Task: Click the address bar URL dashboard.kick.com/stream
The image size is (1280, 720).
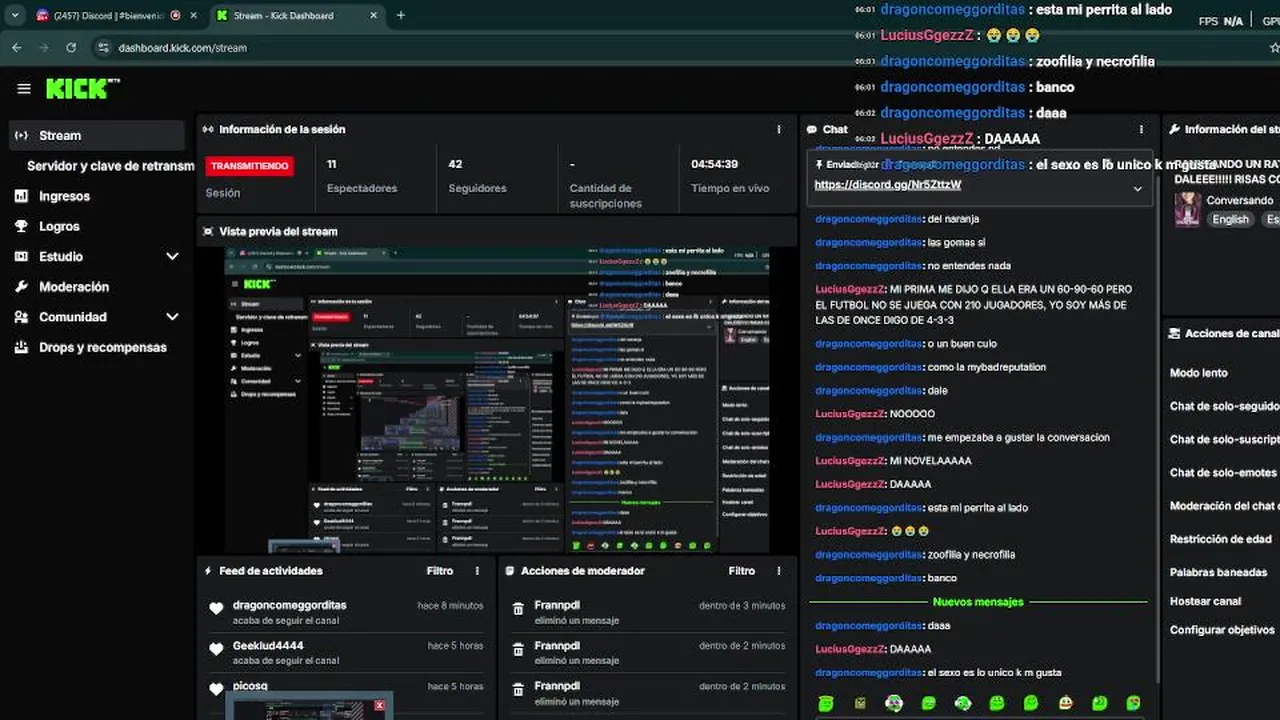Action: 182,47
